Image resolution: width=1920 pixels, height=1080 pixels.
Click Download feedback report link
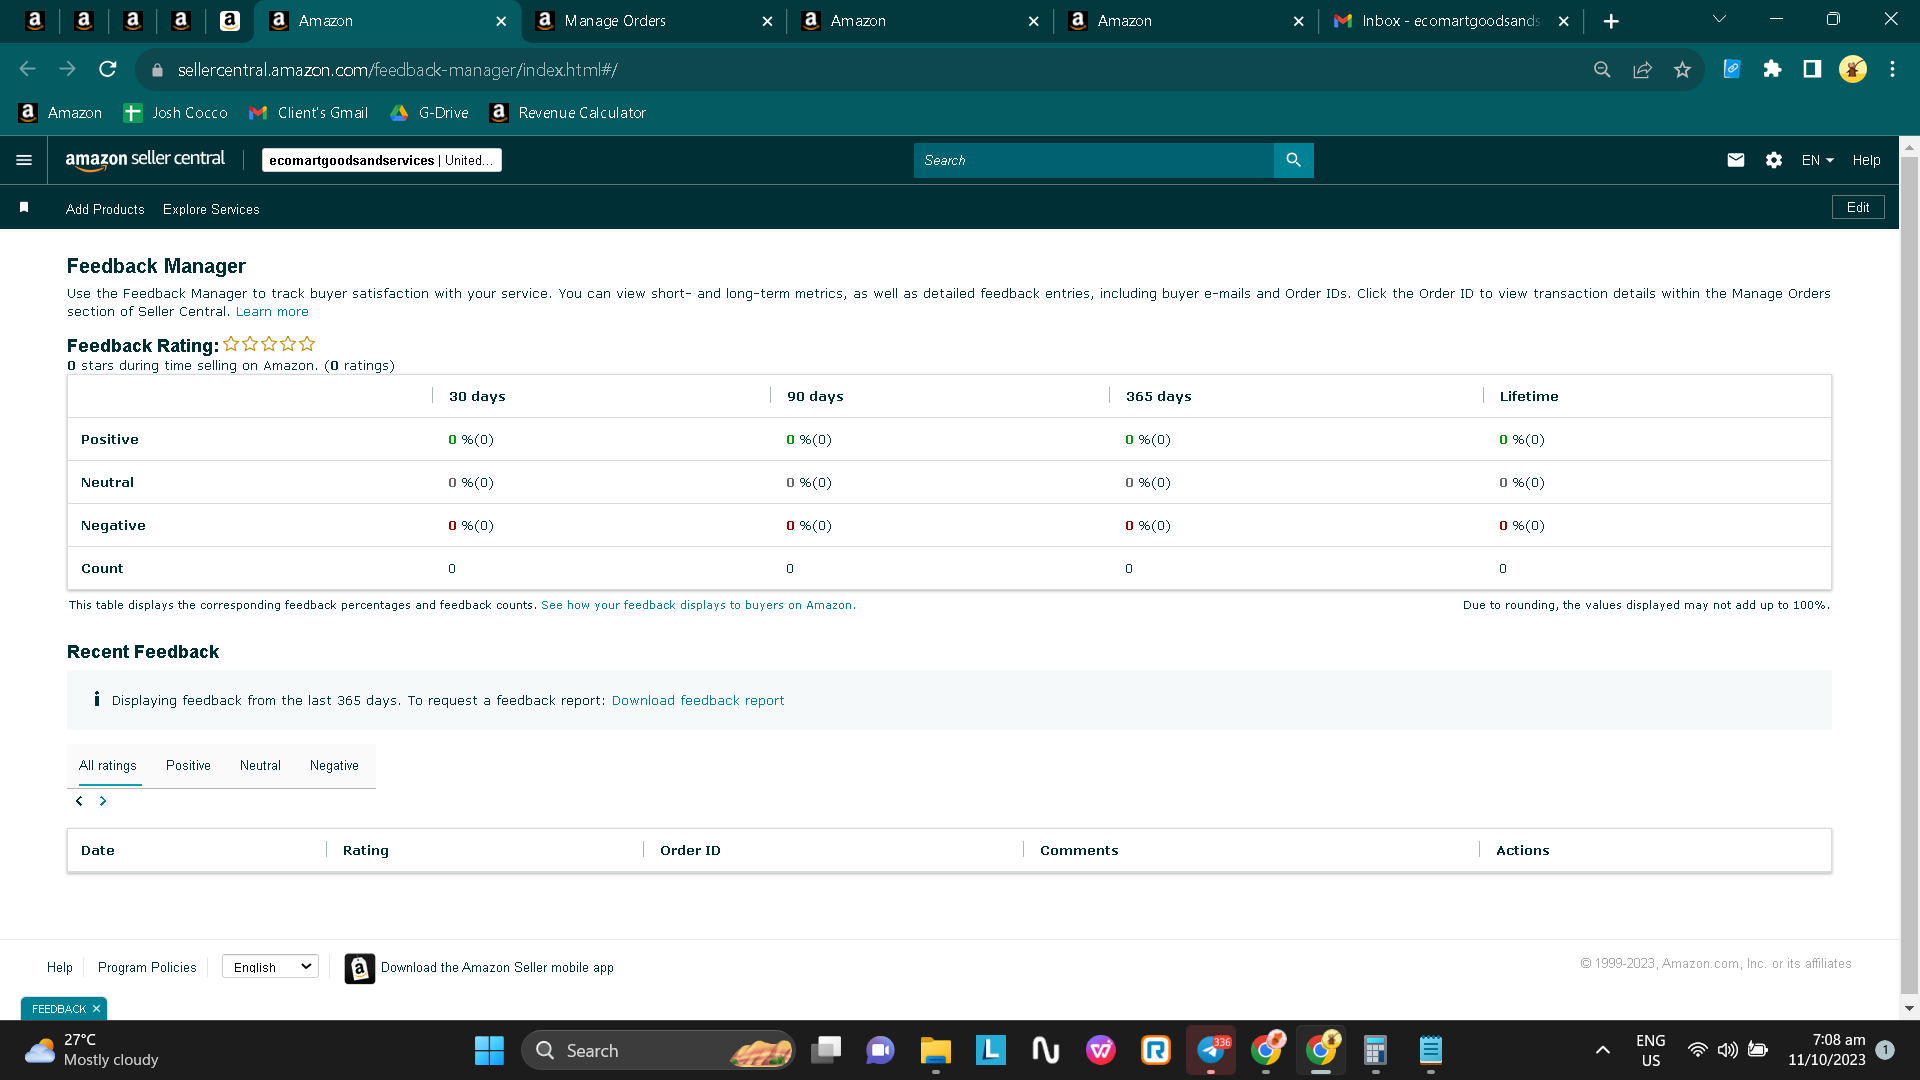[698, 701]
